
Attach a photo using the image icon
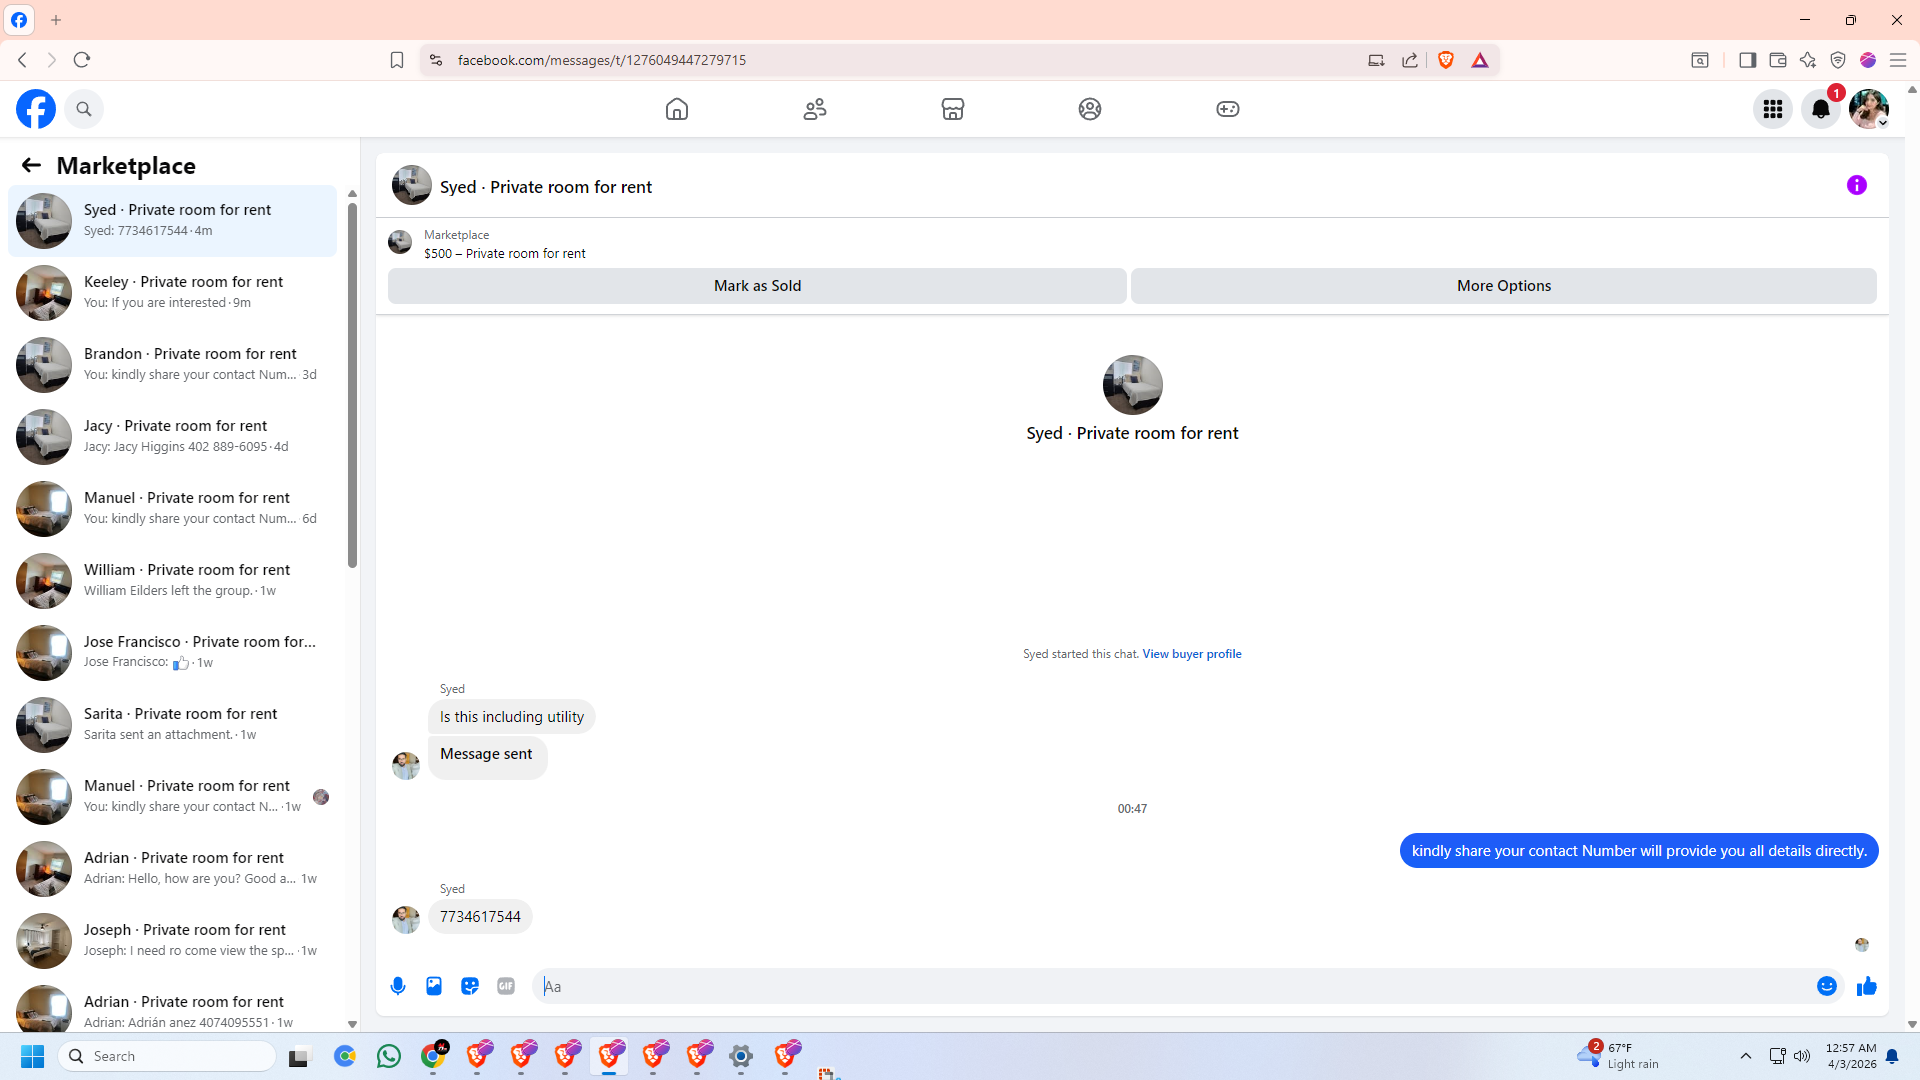coord(434,986)
